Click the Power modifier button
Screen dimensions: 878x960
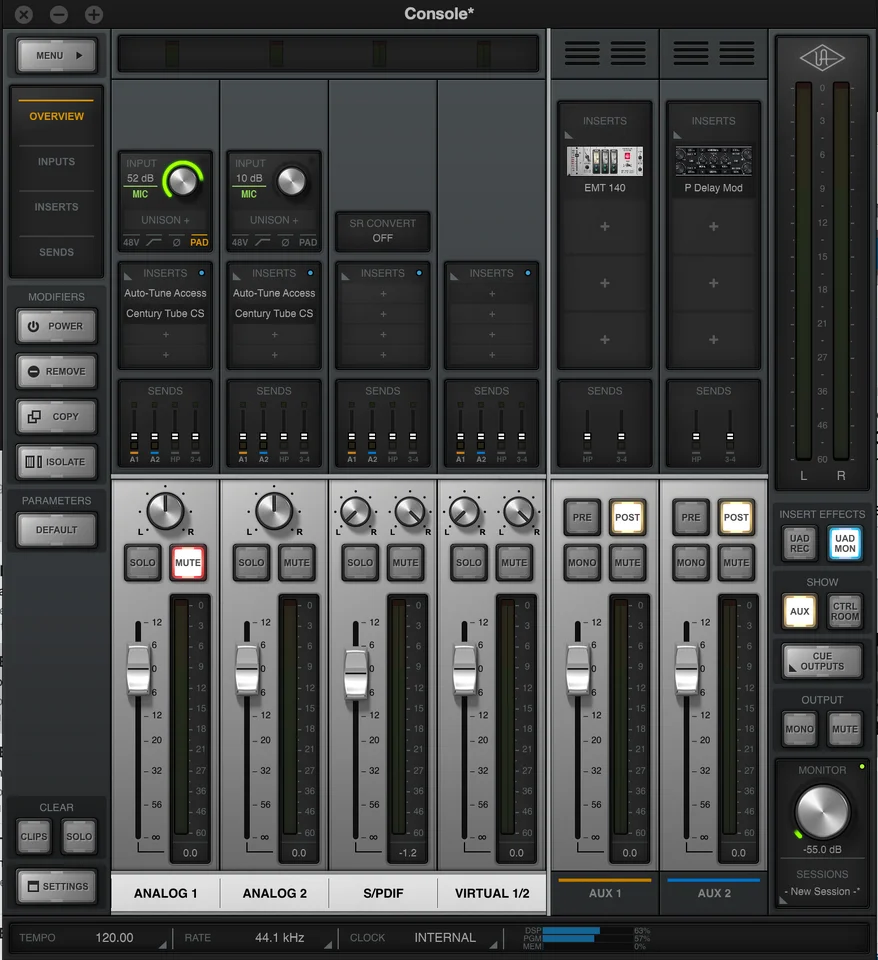[x=57, y=326]
